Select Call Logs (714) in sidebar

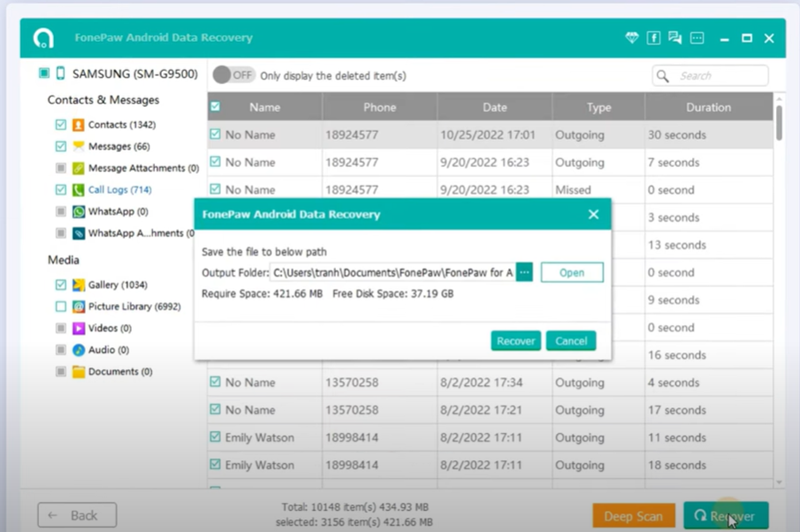[120, 190]
